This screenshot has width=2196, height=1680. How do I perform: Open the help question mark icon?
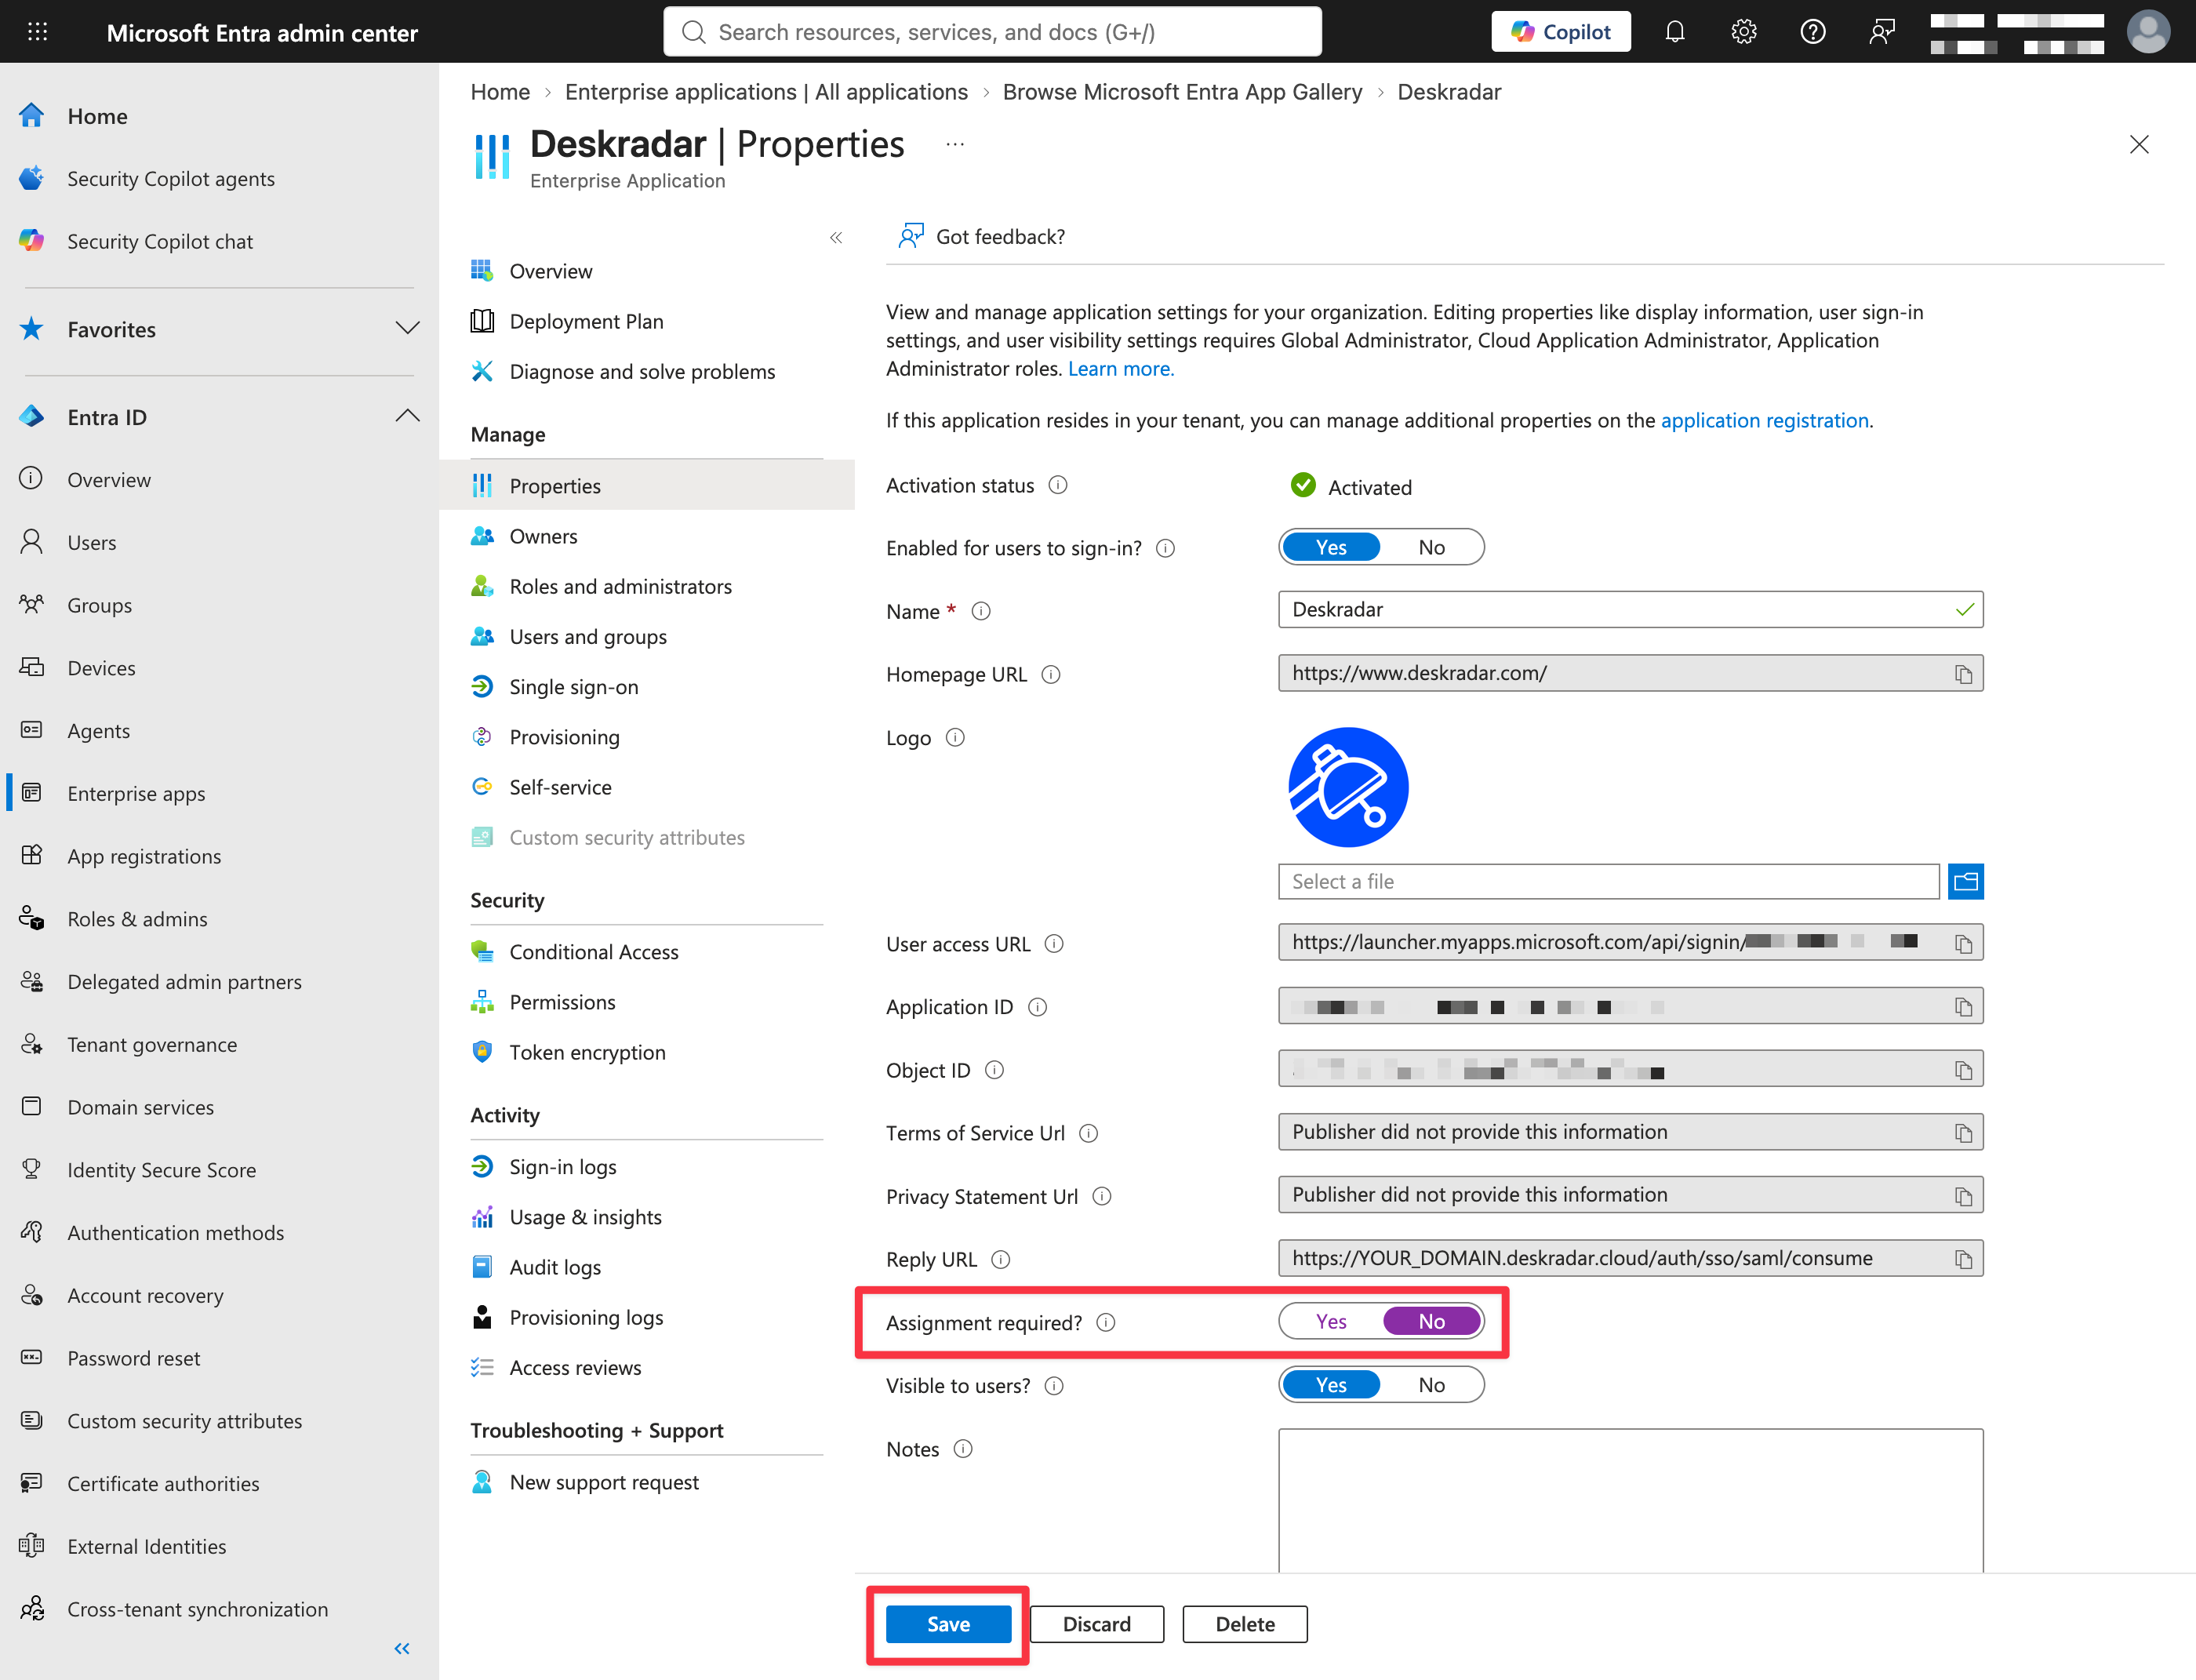point(1813,32)
